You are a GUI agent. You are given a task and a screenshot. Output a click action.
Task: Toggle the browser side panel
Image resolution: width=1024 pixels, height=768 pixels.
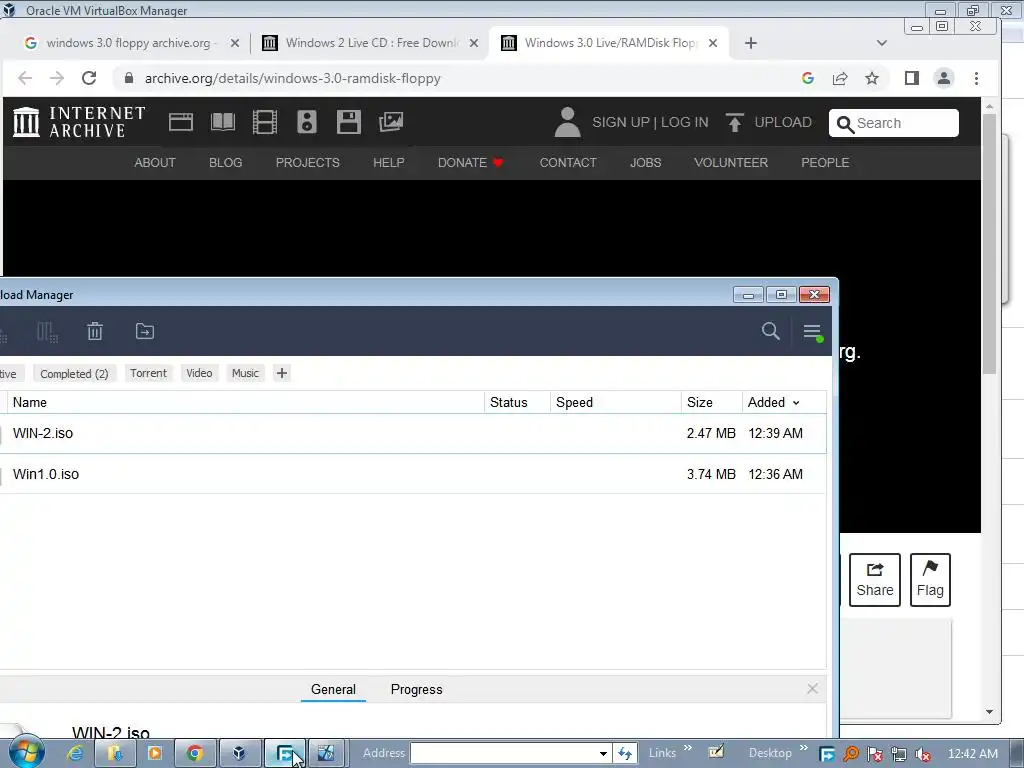(x=912, y=78)
